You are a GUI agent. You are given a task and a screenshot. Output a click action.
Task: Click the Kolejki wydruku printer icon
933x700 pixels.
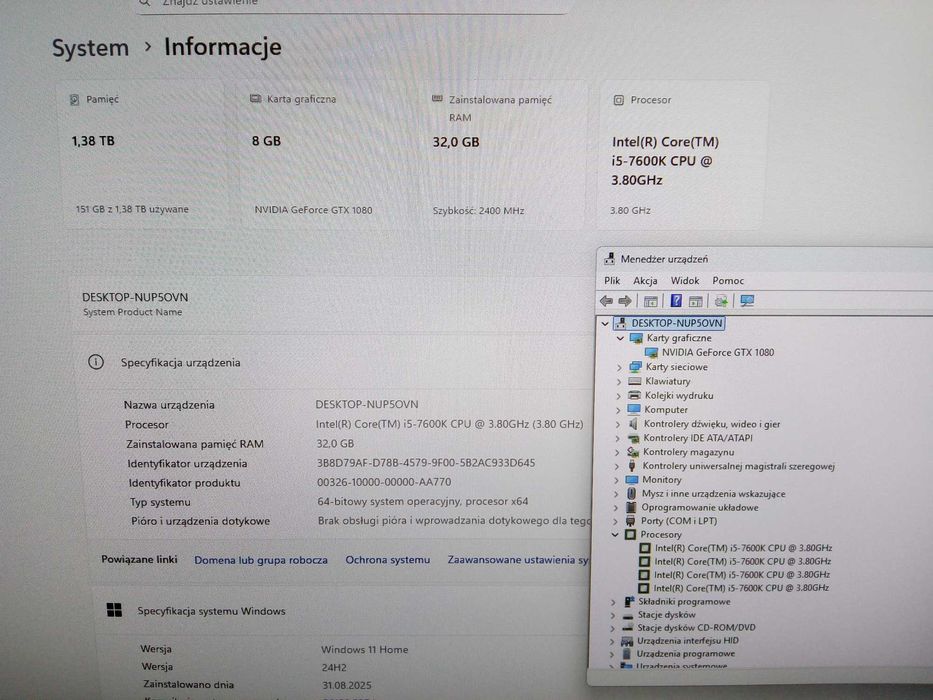(634, 395)
